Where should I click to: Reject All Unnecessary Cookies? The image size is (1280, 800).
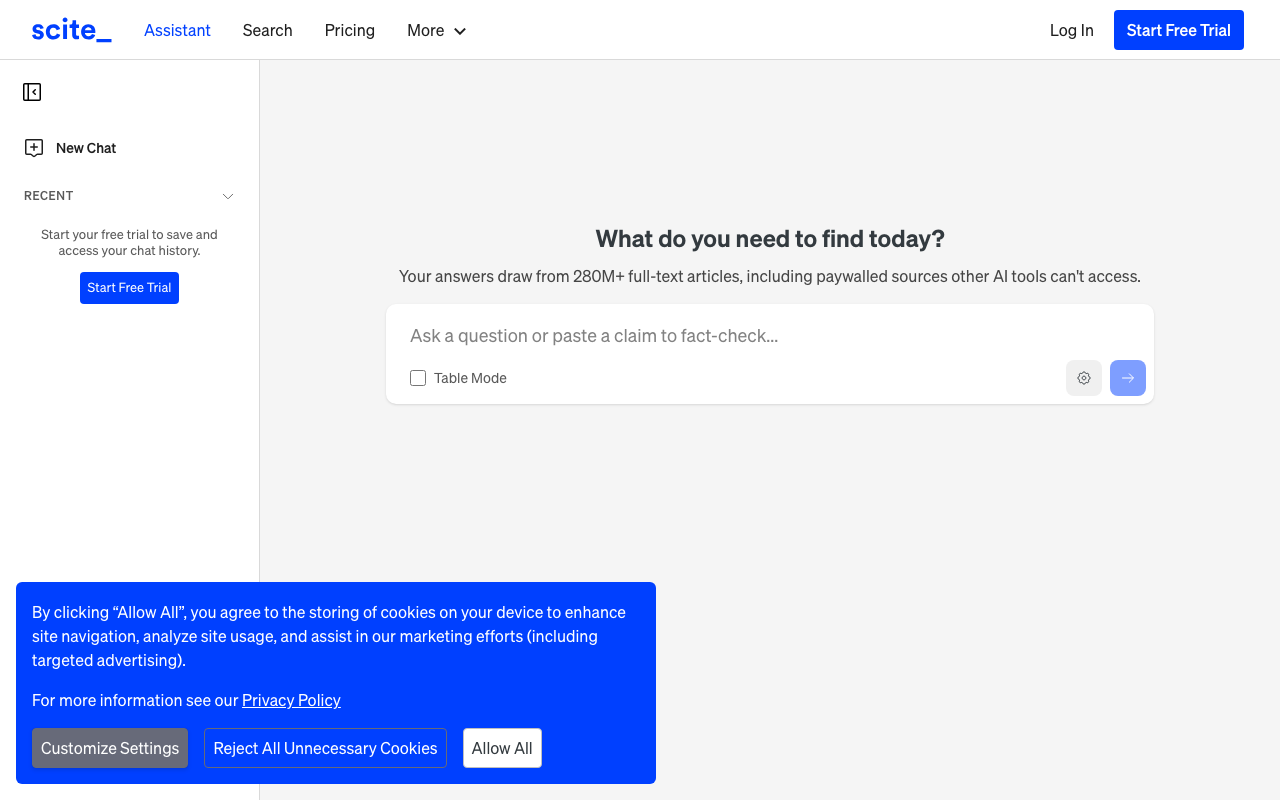(x=325, y=748)
